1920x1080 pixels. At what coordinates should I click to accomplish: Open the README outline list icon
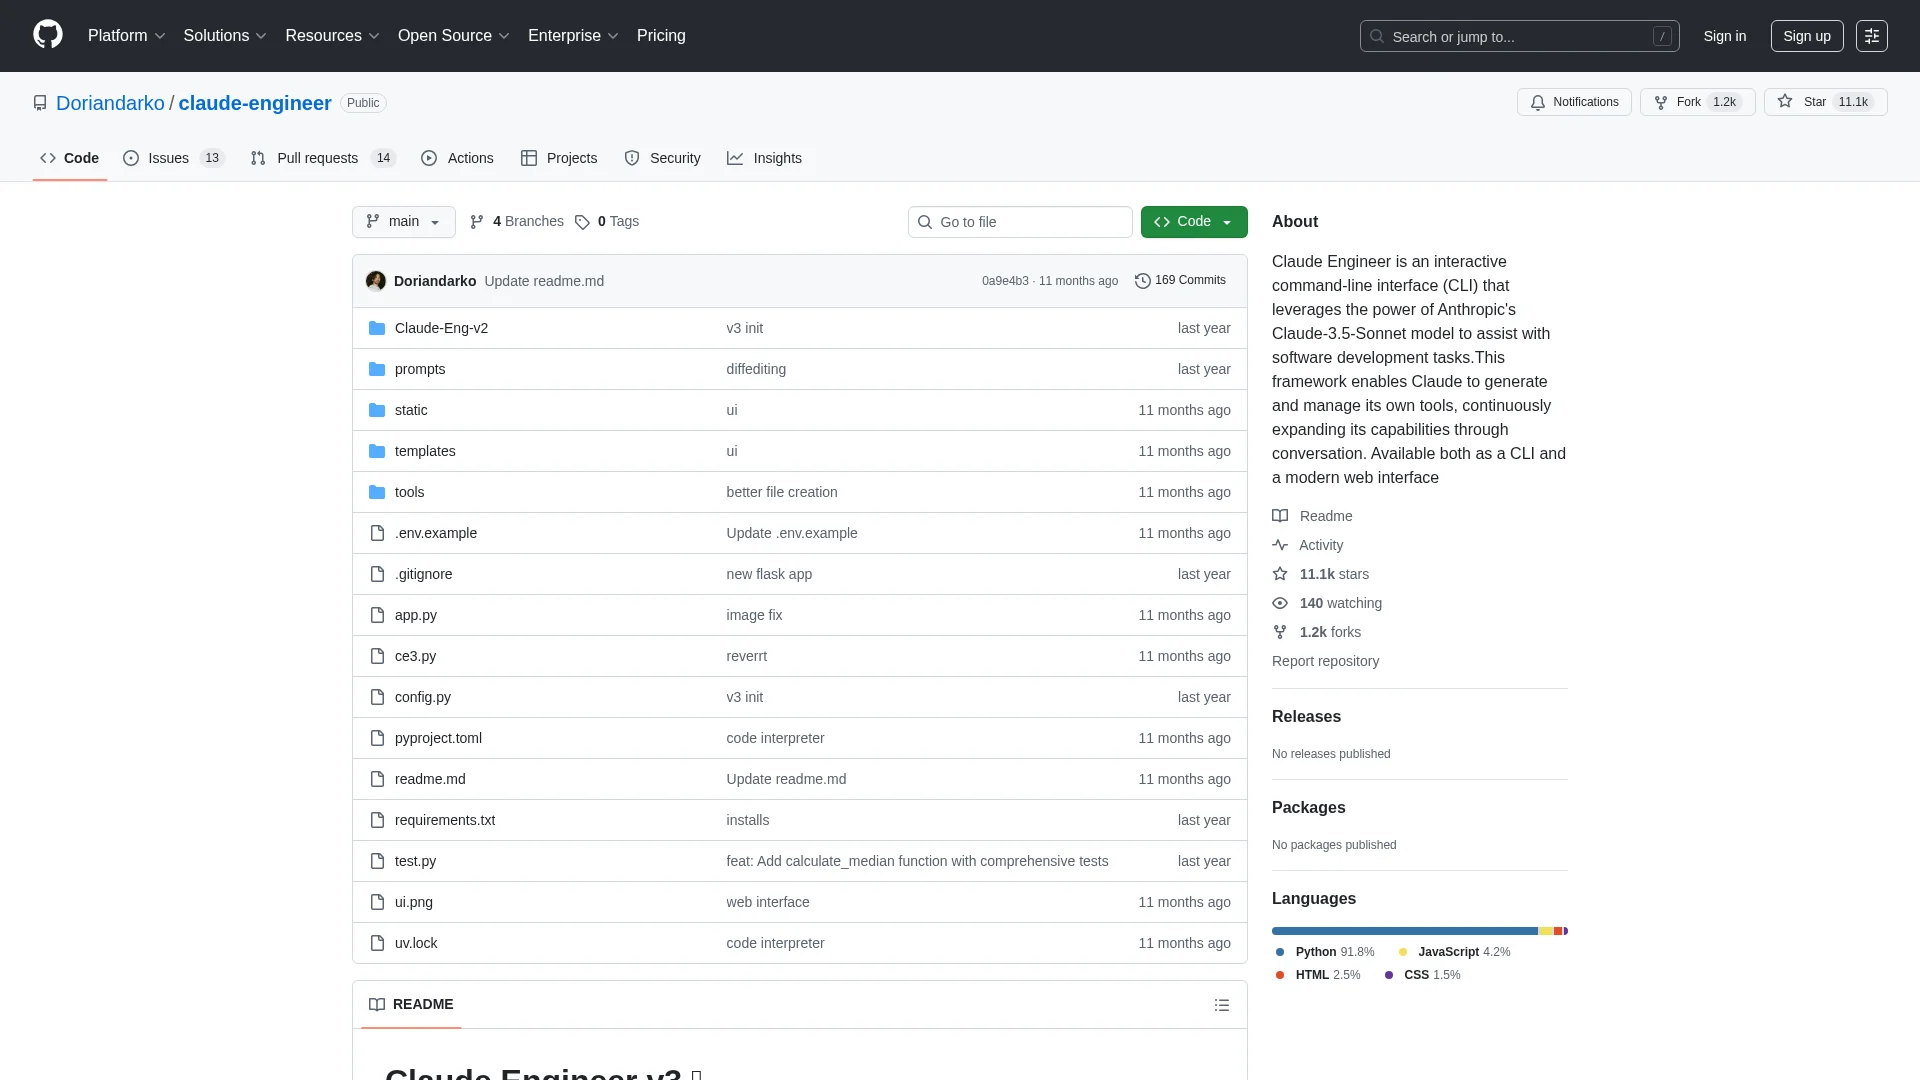click(1221, 1005)
